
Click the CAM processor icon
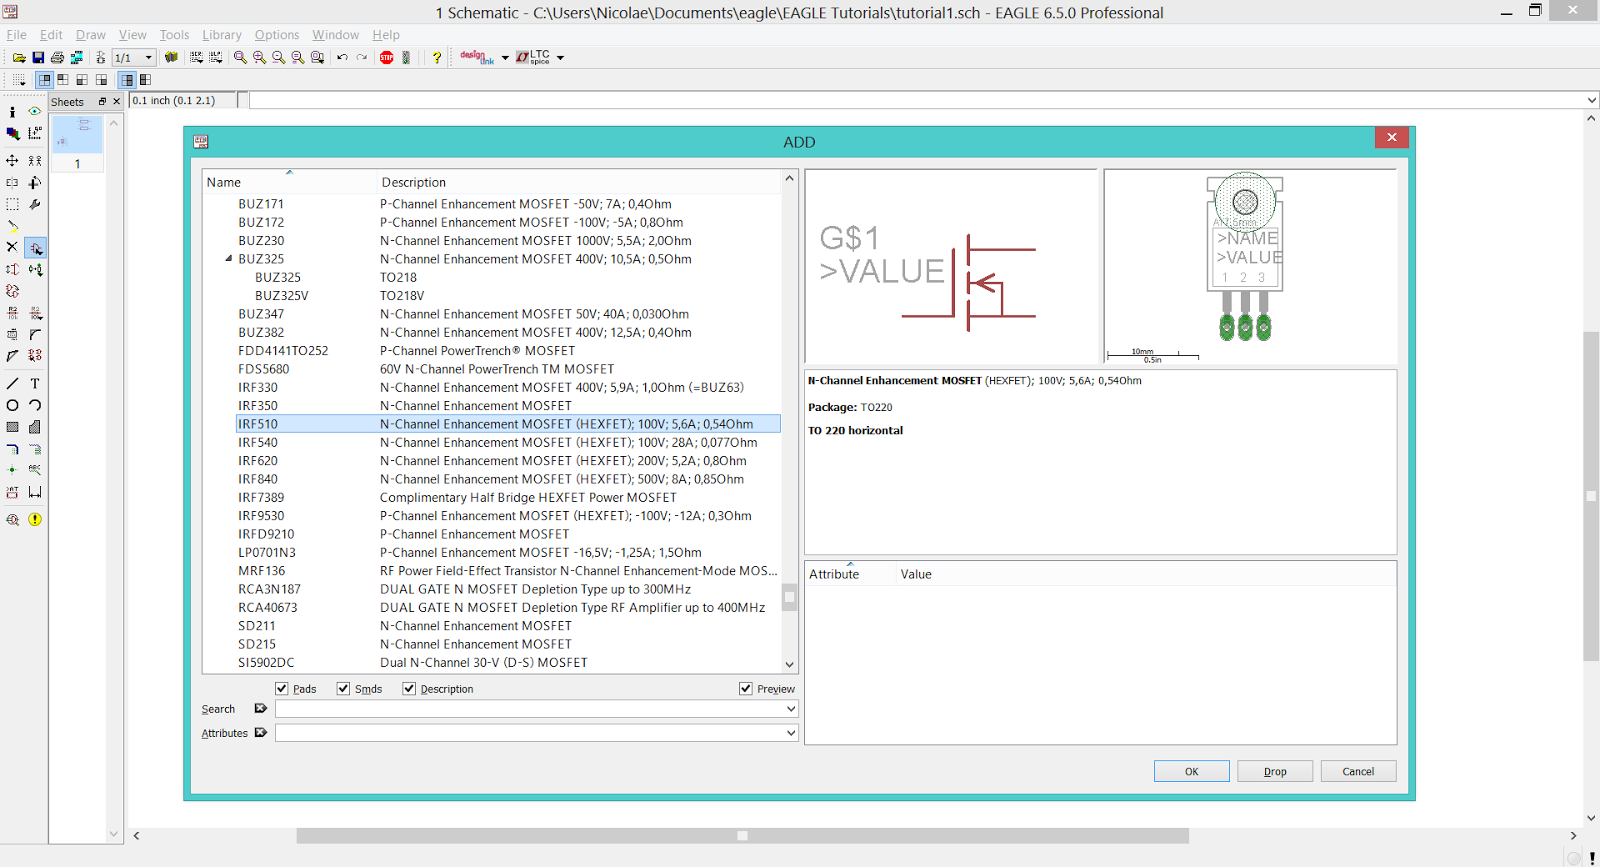76,58
